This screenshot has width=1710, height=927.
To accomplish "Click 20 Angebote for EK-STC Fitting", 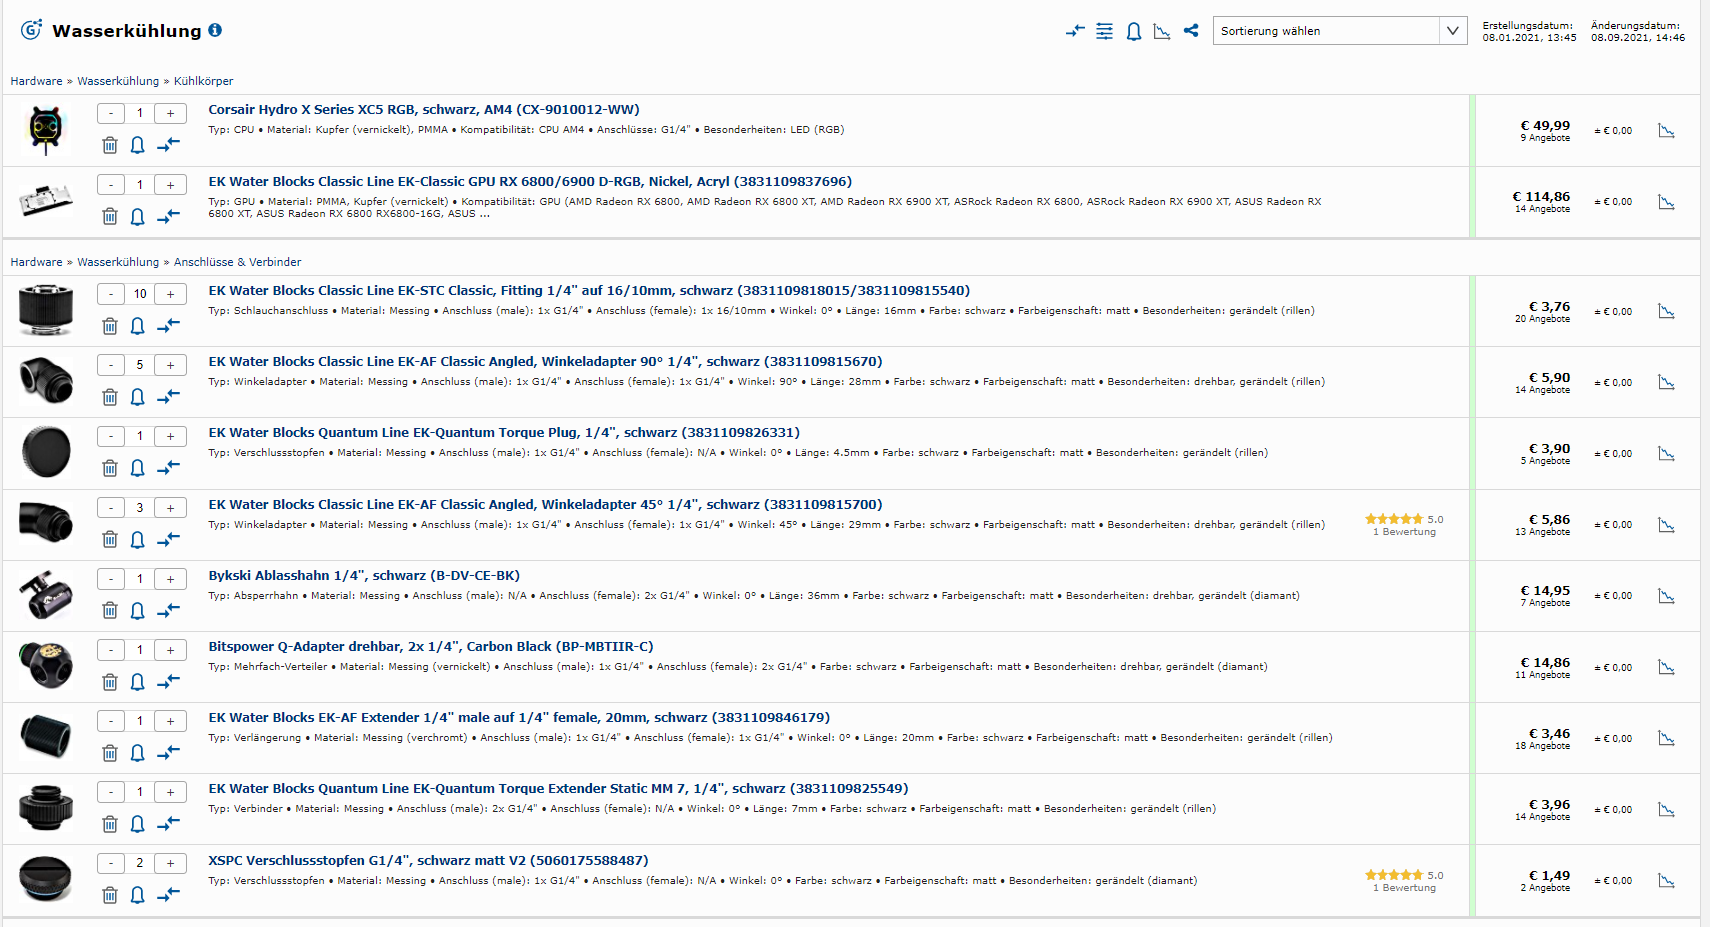I will point(1542,319).
